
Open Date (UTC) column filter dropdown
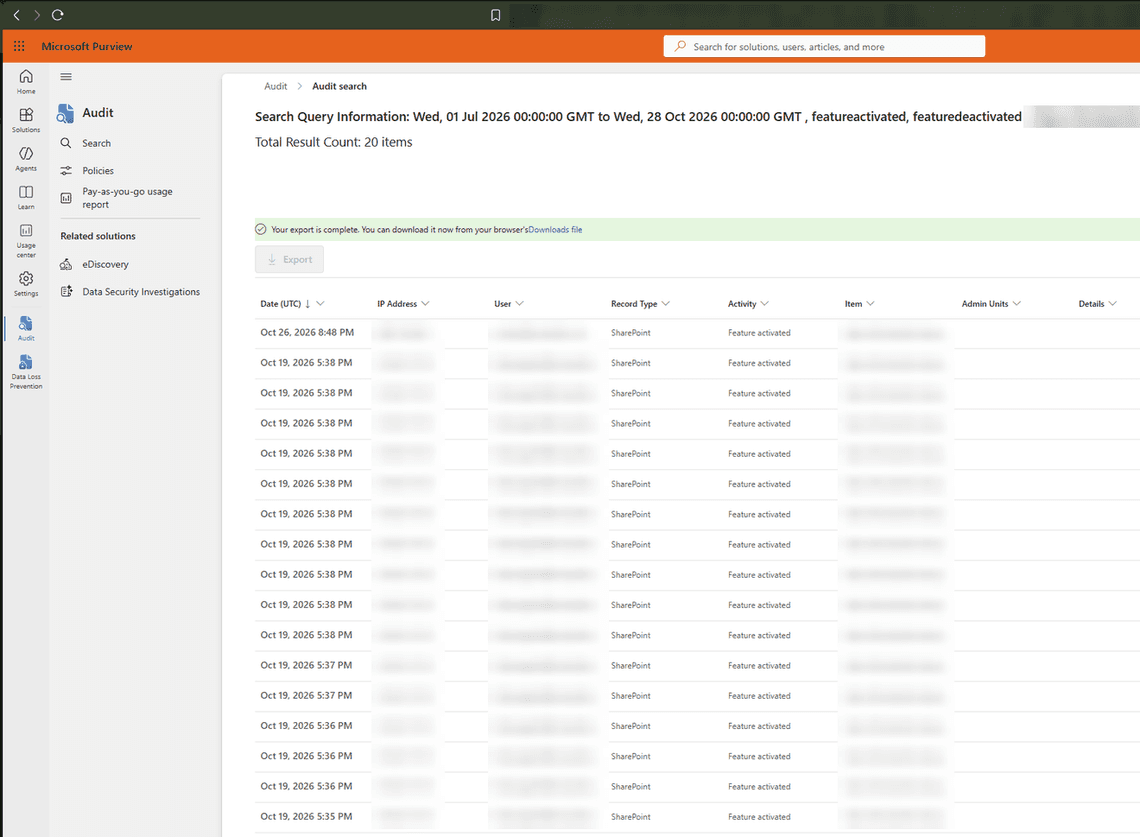pos(320,304)
